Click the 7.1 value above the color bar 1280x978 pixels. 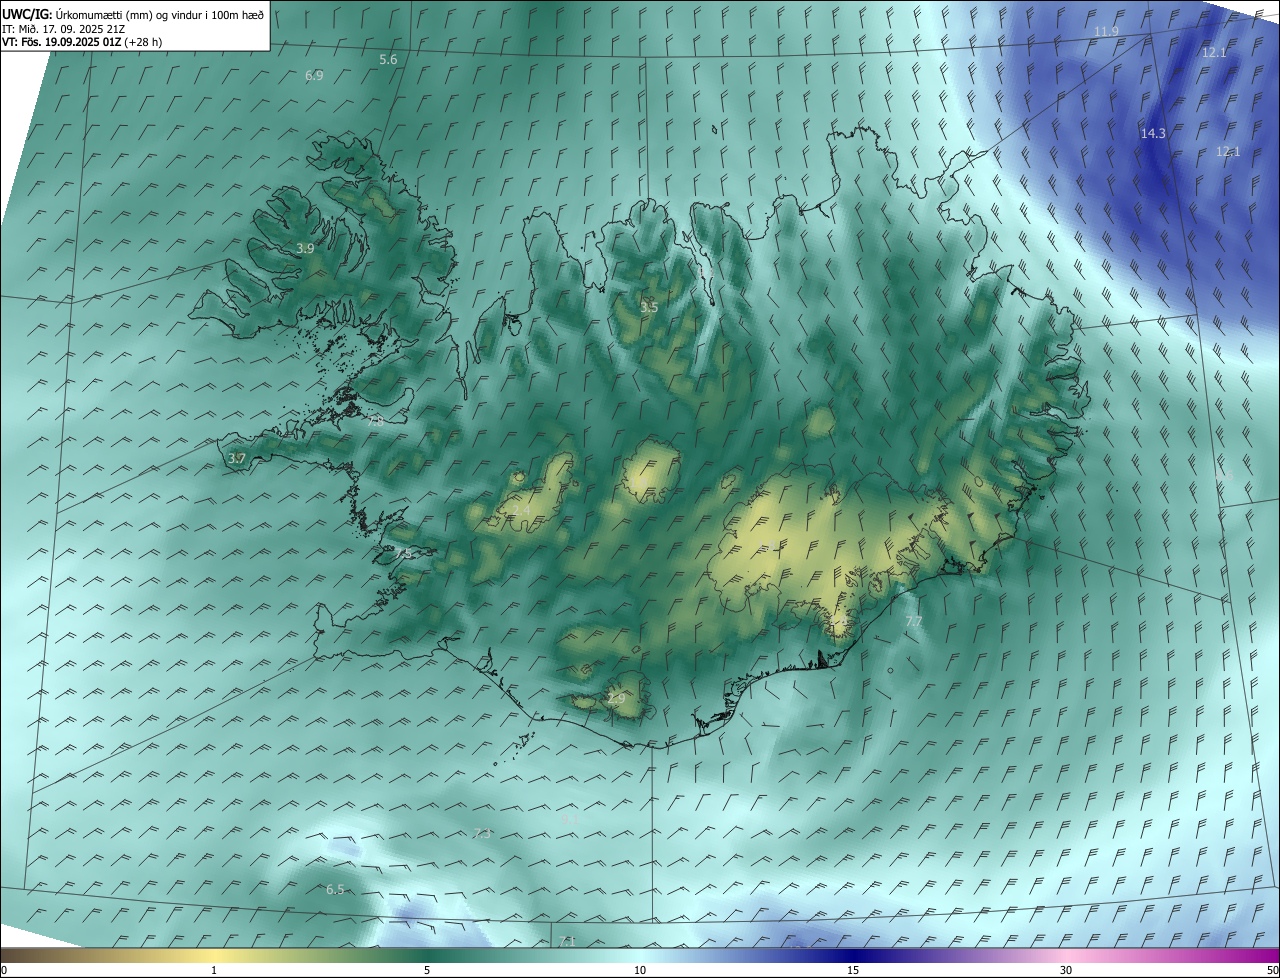567,941
